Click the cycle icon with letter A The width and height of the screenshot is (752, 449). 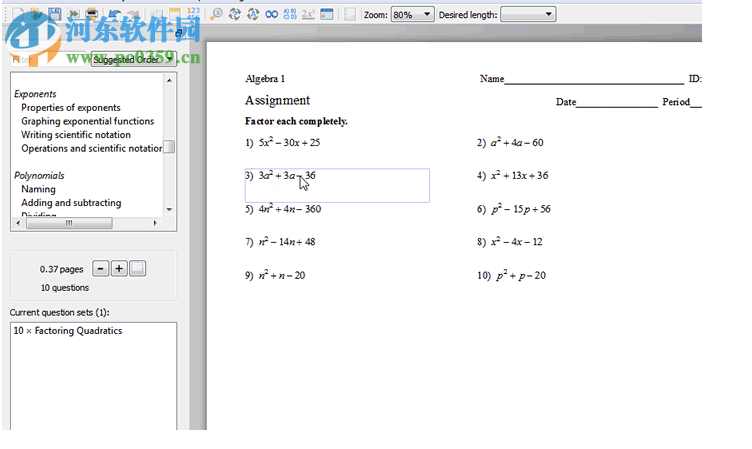[x=253, y=14]
